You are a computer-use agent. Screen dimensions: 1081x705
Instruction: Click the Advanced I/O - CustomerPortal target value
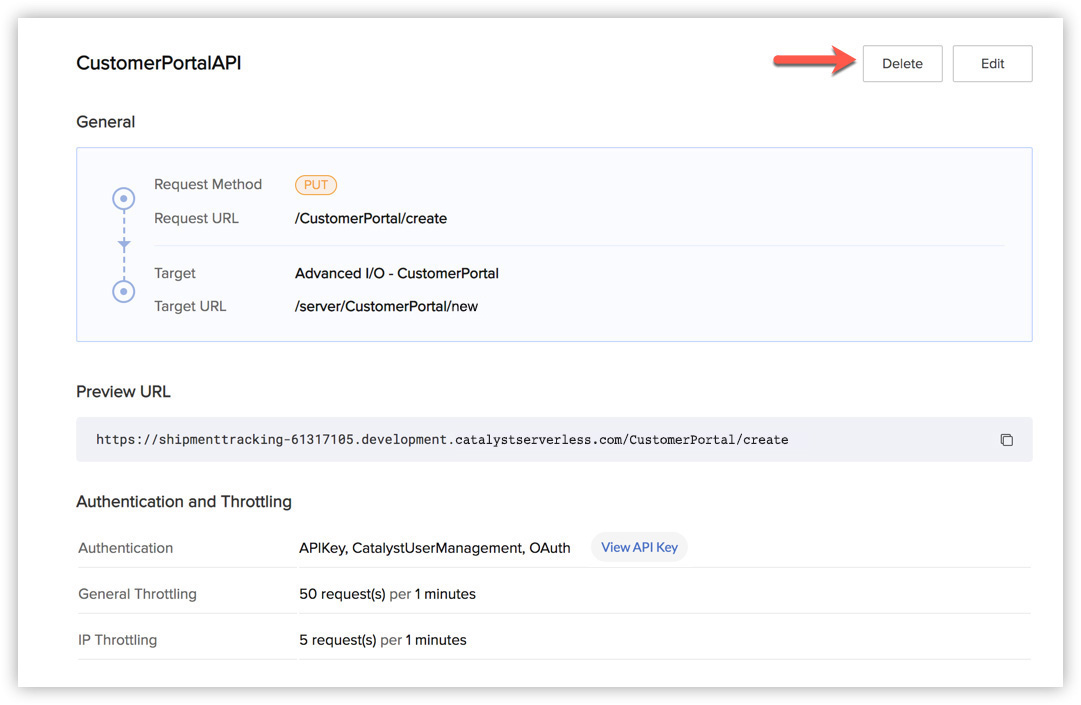coord(397,273)
